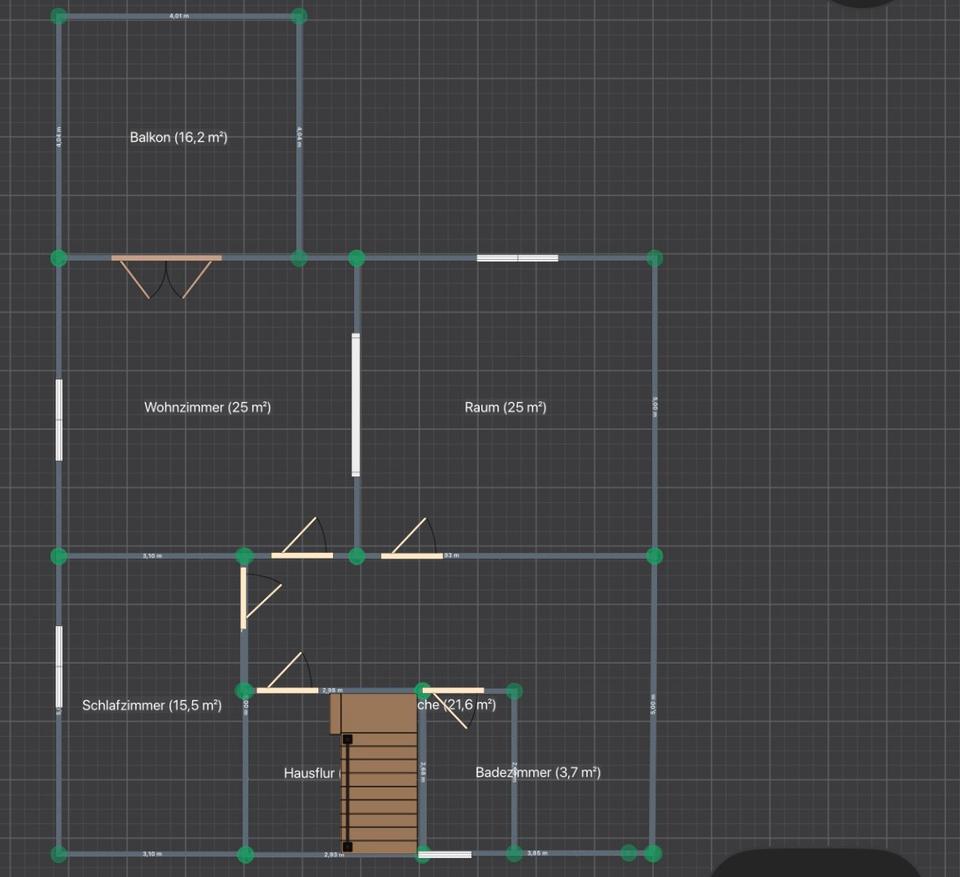960x877 pixels.
Task: Click the top-left corner node of Balkon
Action: 59,17
